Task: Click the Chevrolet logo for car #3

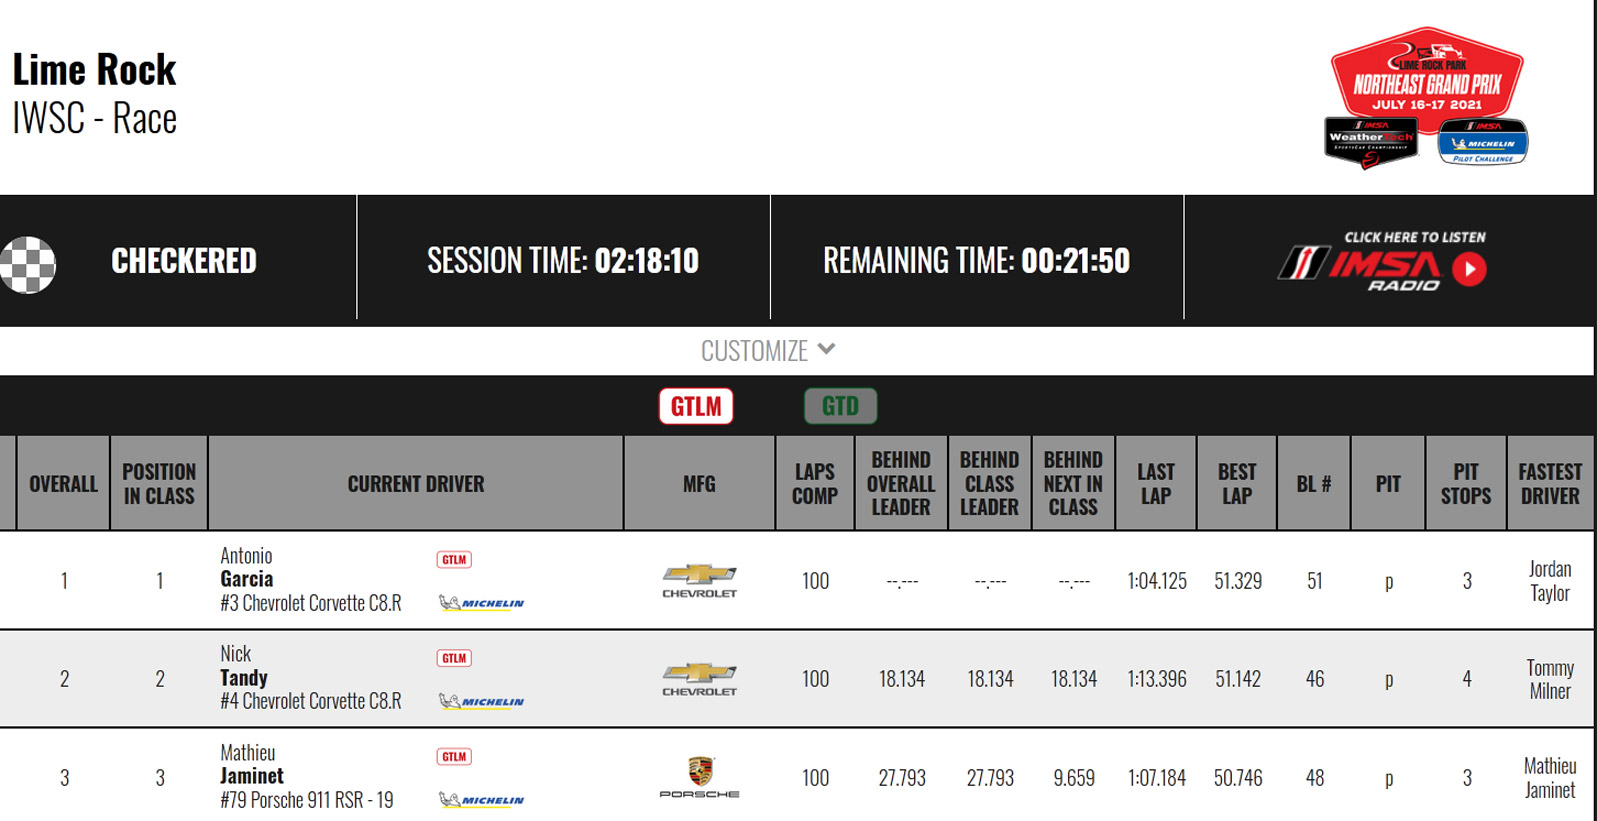Action: [x=699, y=580]
